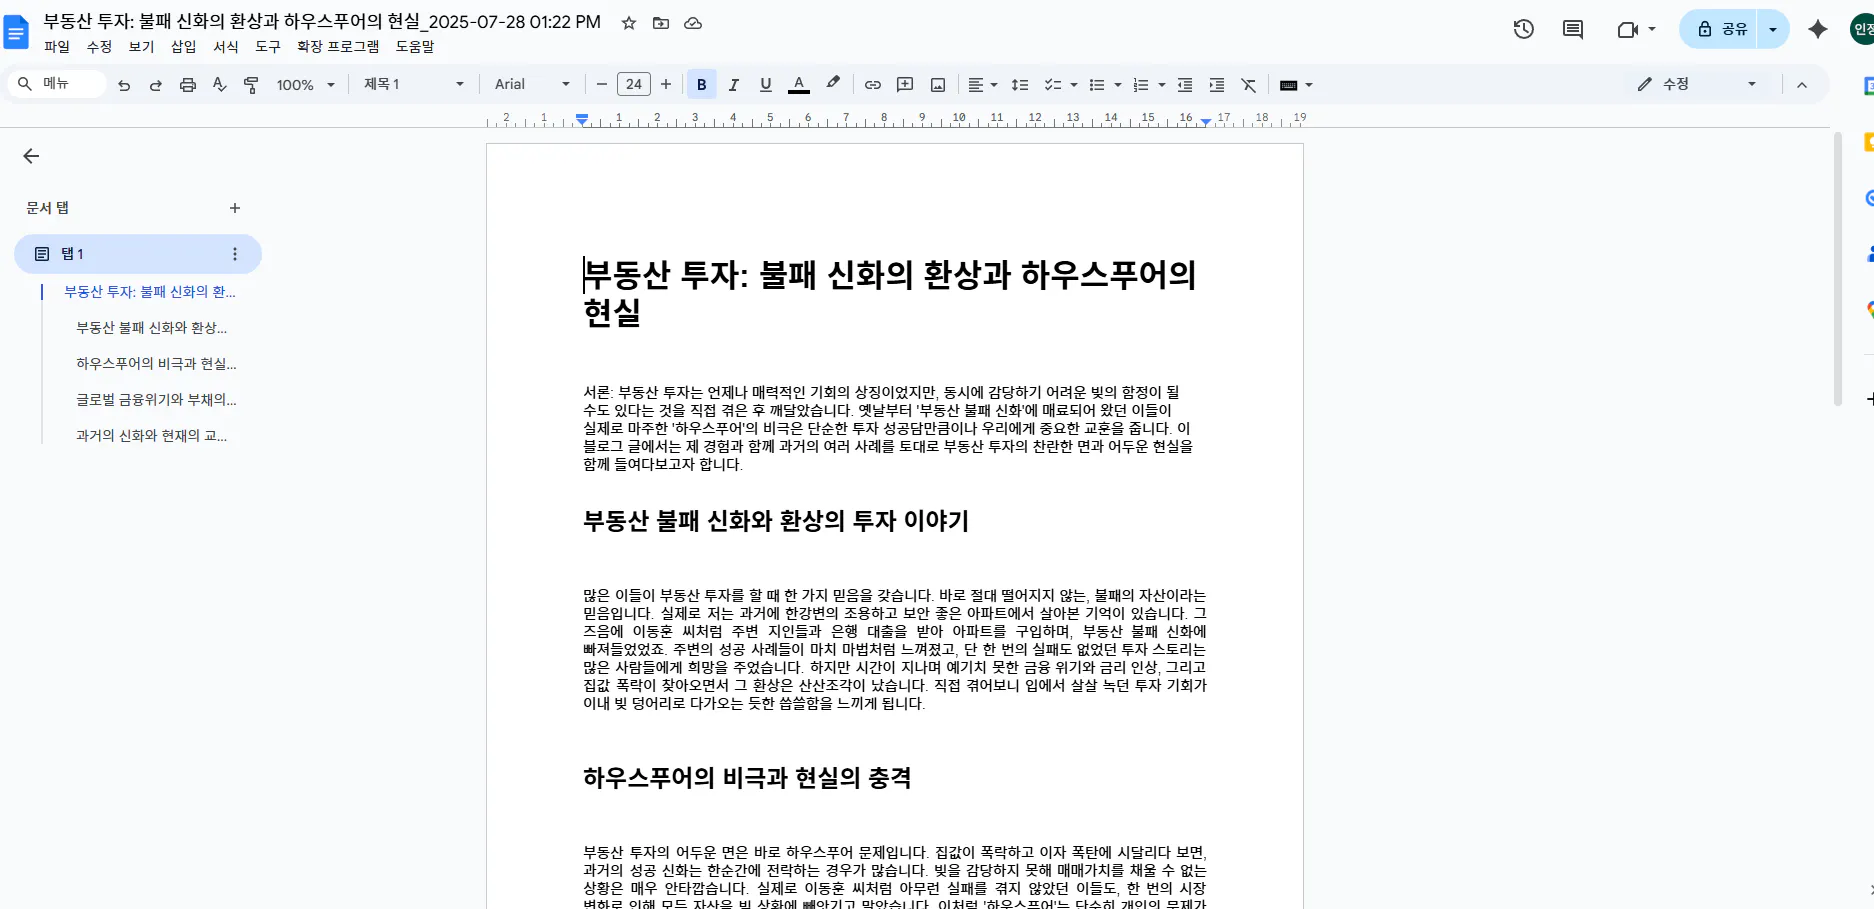This screenshot has height=909, width=1874.
Task: Select the paint format tool
Action: [252, 84]
